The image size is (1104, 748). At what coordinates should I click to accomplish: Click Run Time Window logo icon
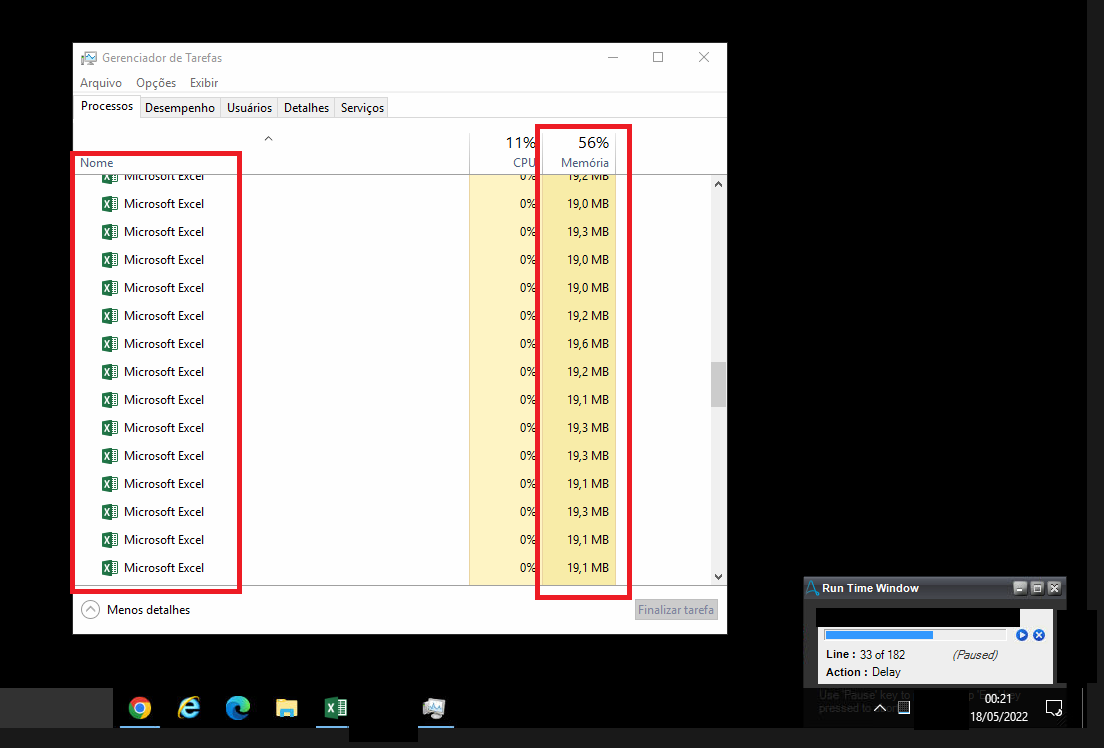[813, 588]
